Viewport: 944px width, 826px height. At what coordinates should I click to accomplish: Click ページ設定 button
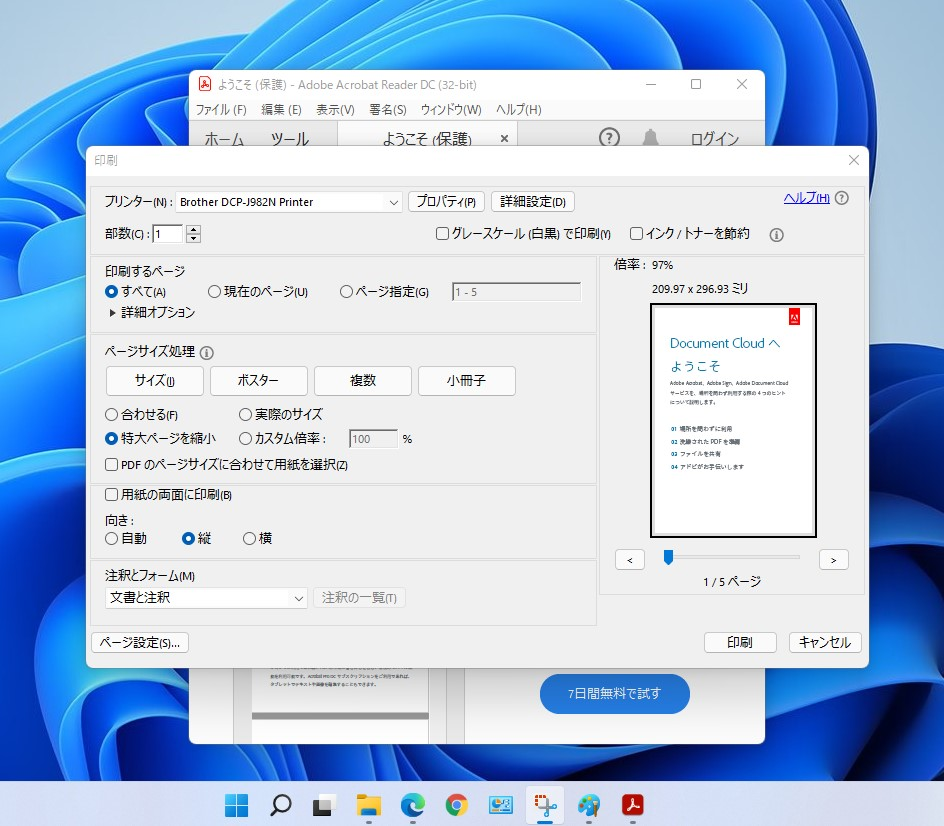click(x=140, y=643)
